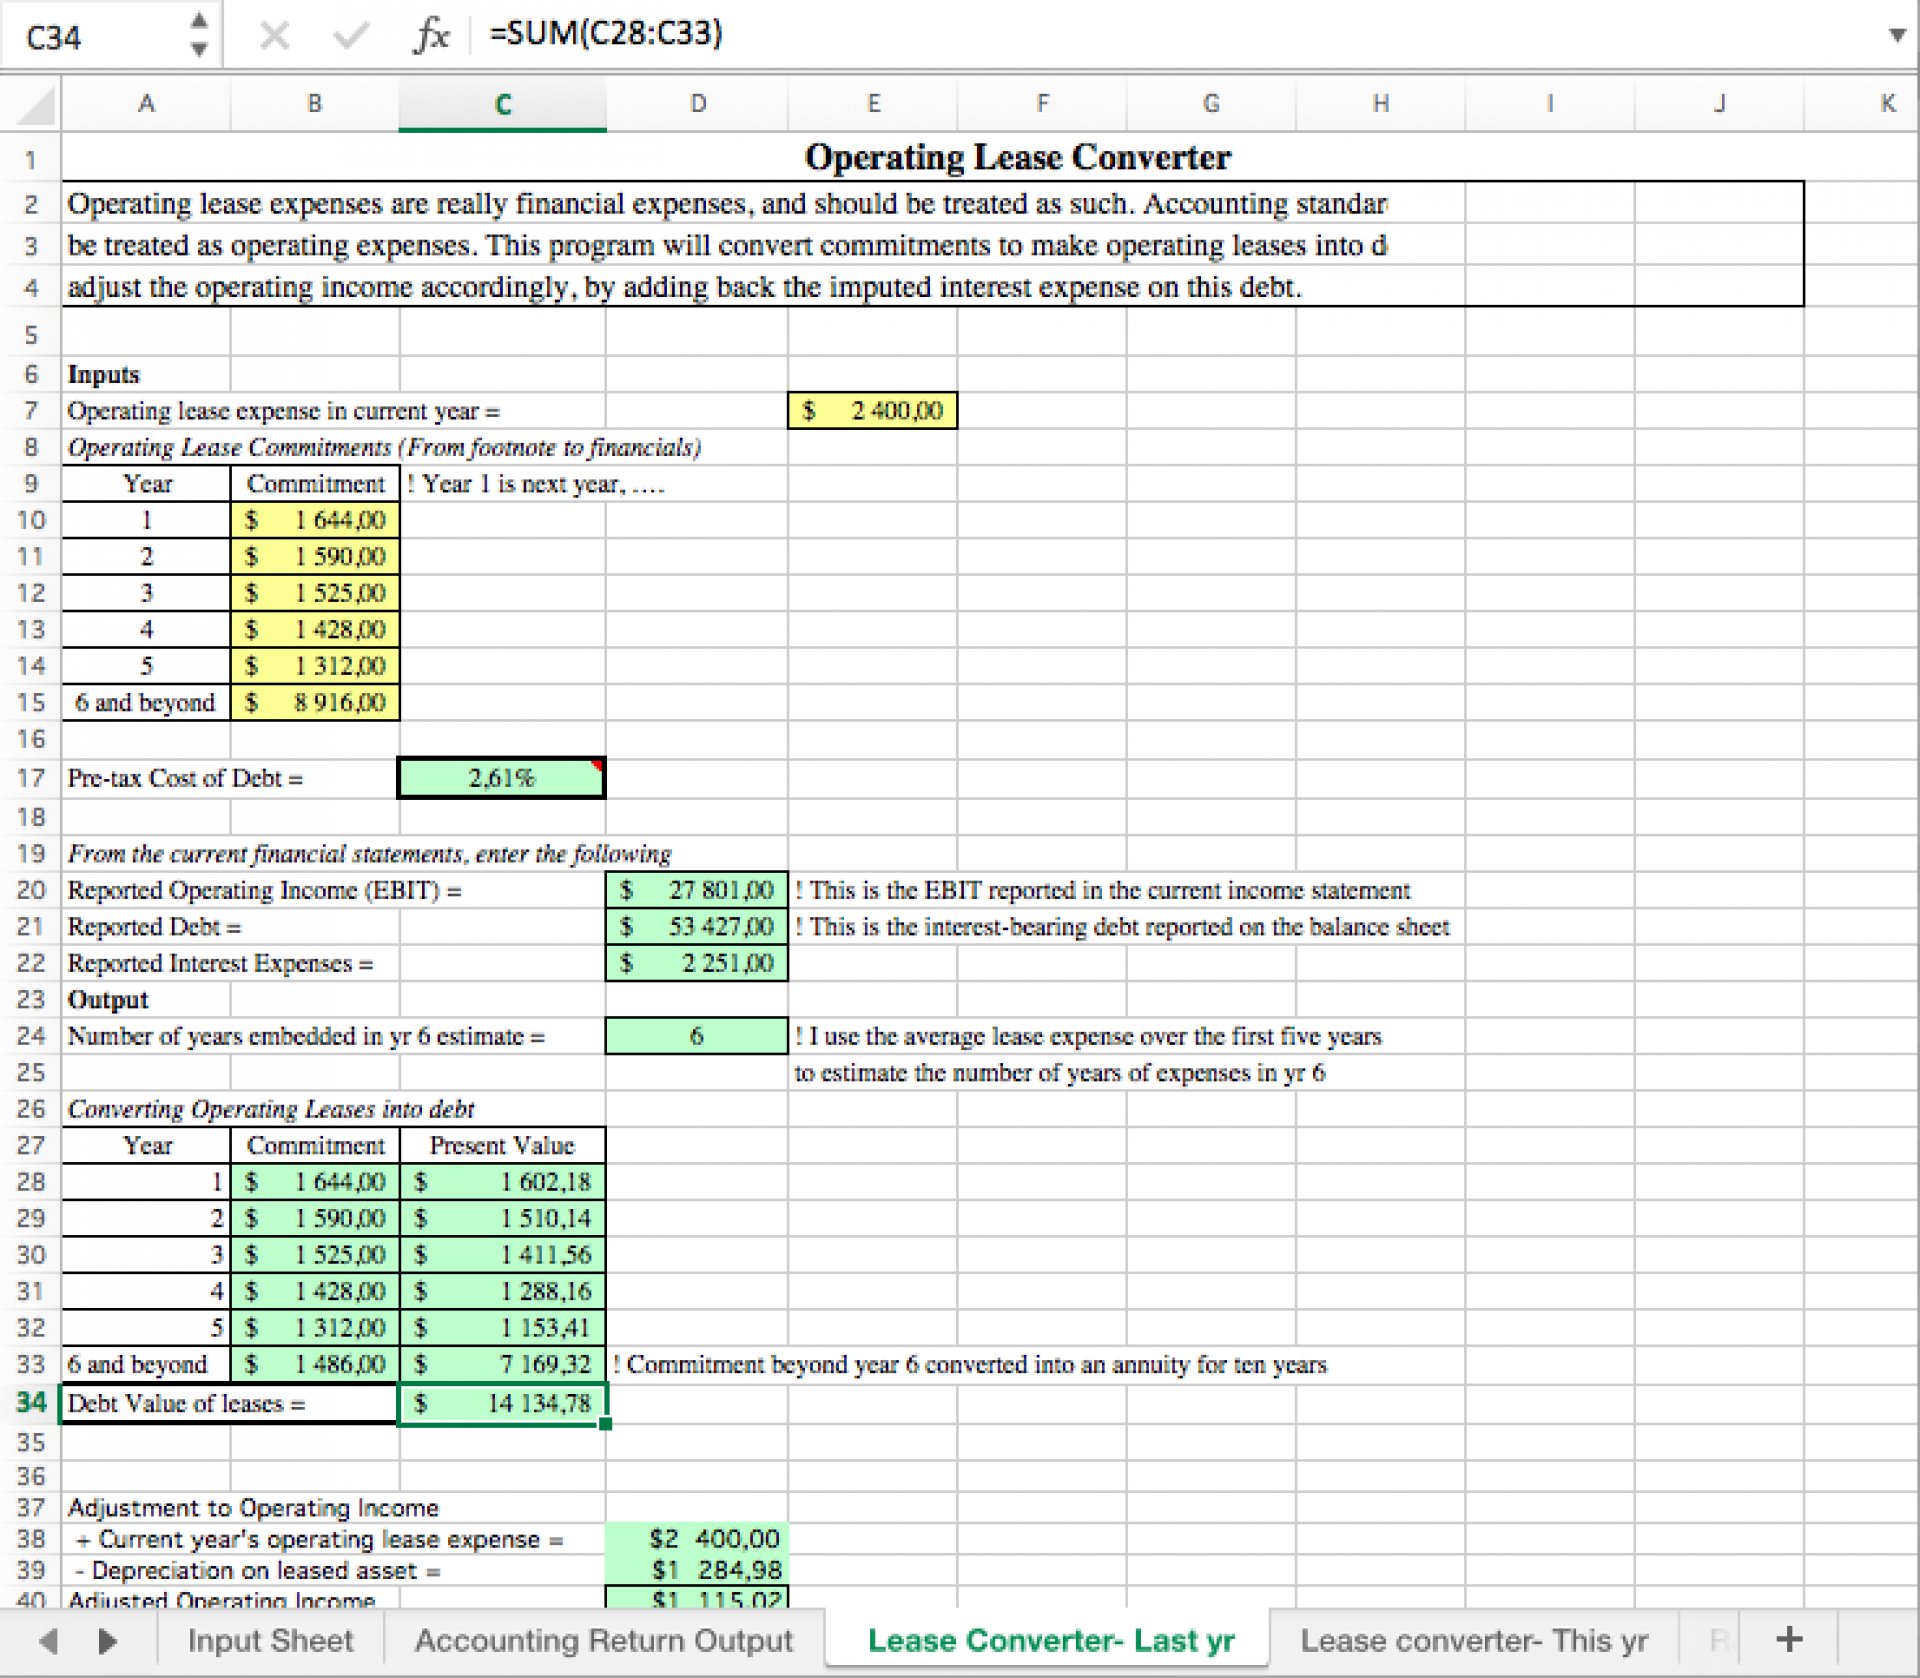
Task: Select present value cell 7 169,32
Action: click(502, 1364)
